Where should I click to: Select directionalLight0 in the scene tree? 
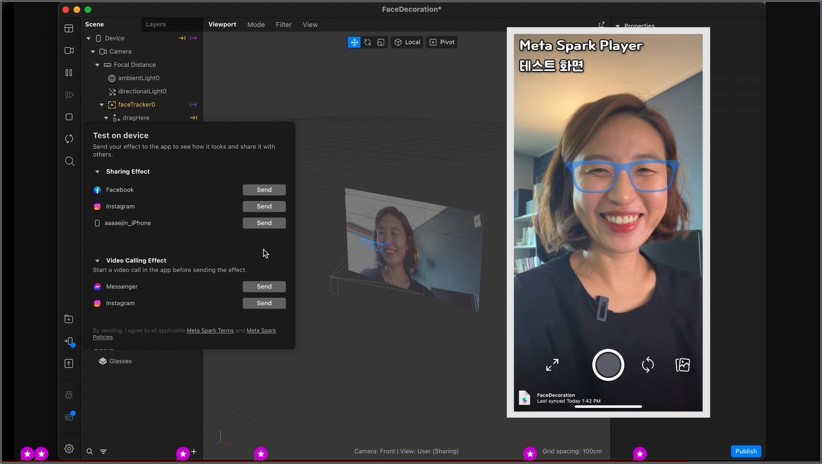pos(142,91)
